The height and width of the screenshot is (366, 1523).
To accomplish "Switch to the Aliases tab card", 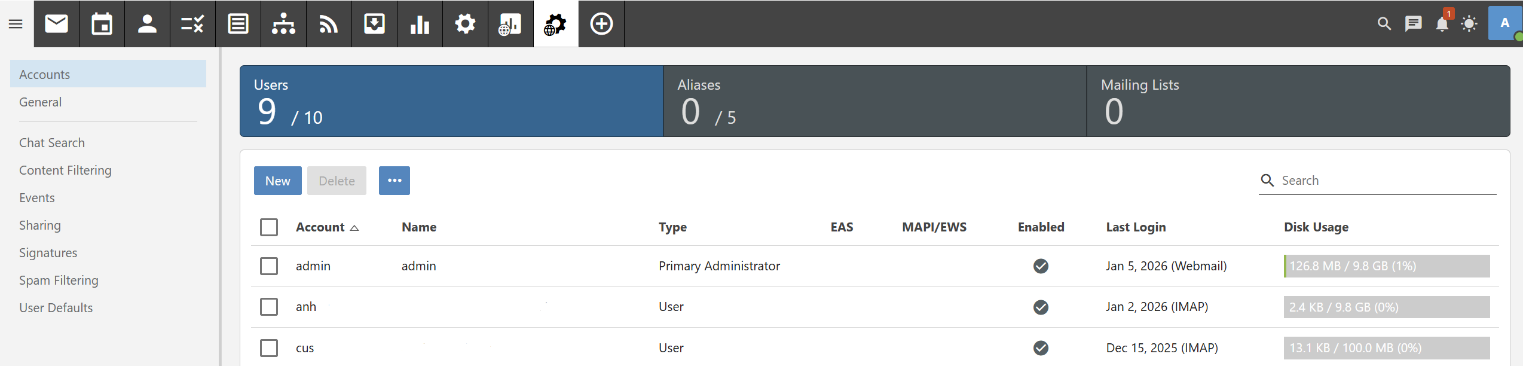I will [x=875, y=101].
